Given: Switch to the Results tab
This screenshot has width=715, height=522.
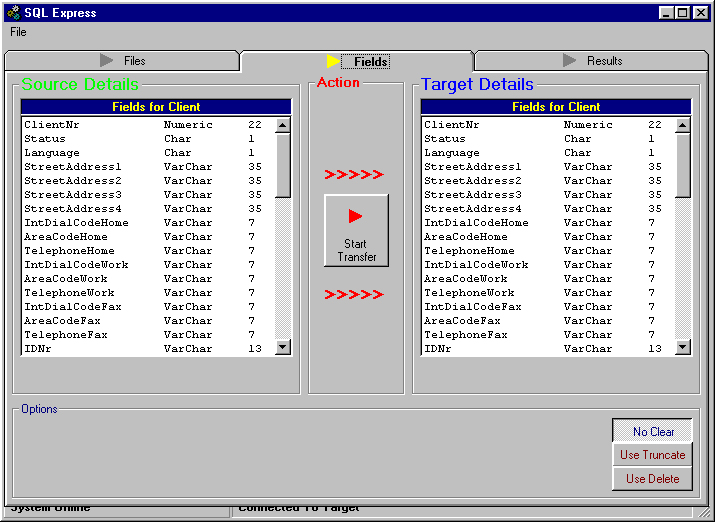Looking at the screenshot, I should pyautogui.click(x=593, y=61).
